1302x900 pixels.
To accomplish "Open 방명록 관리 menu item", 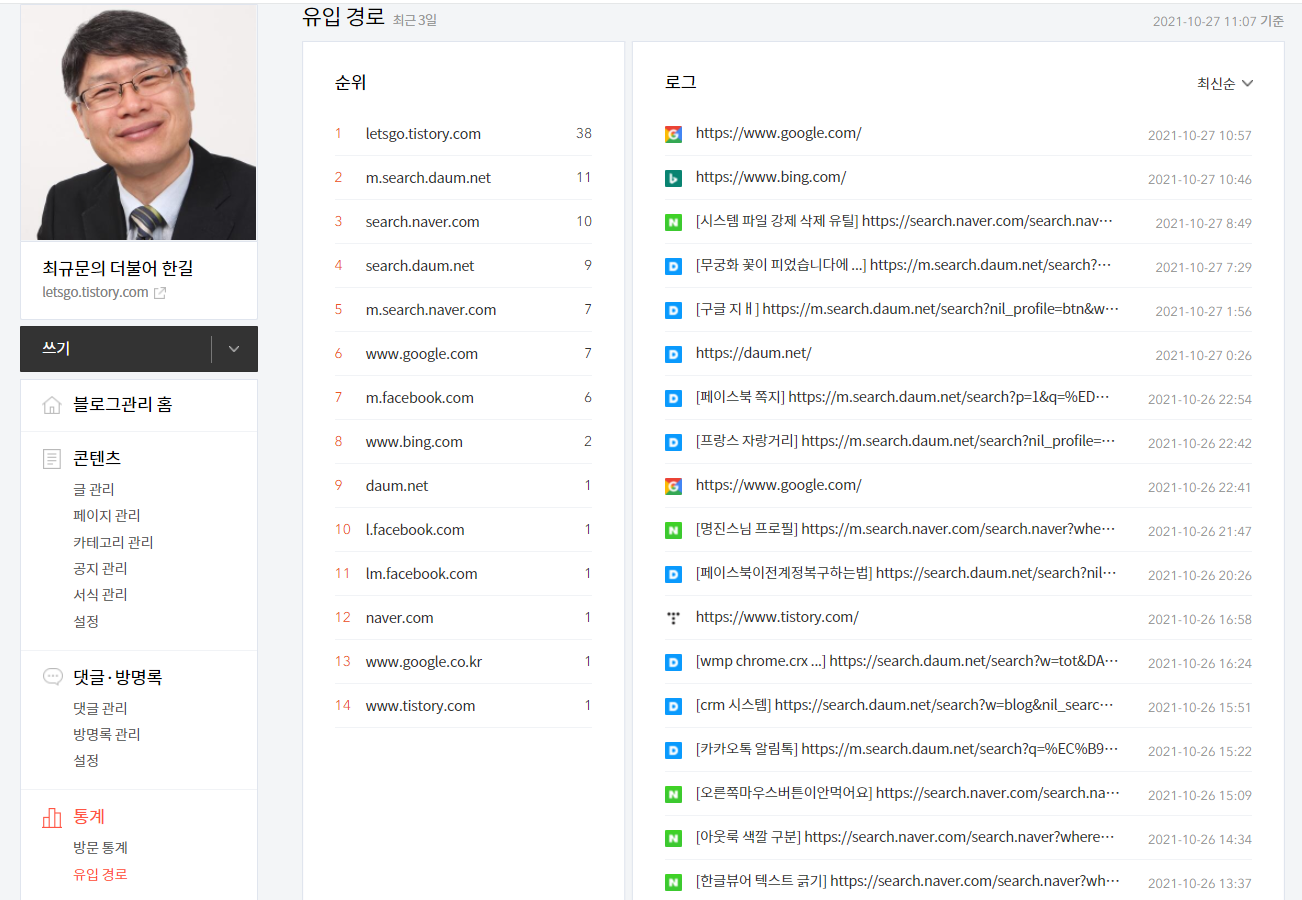I will [x=107, y=734].
